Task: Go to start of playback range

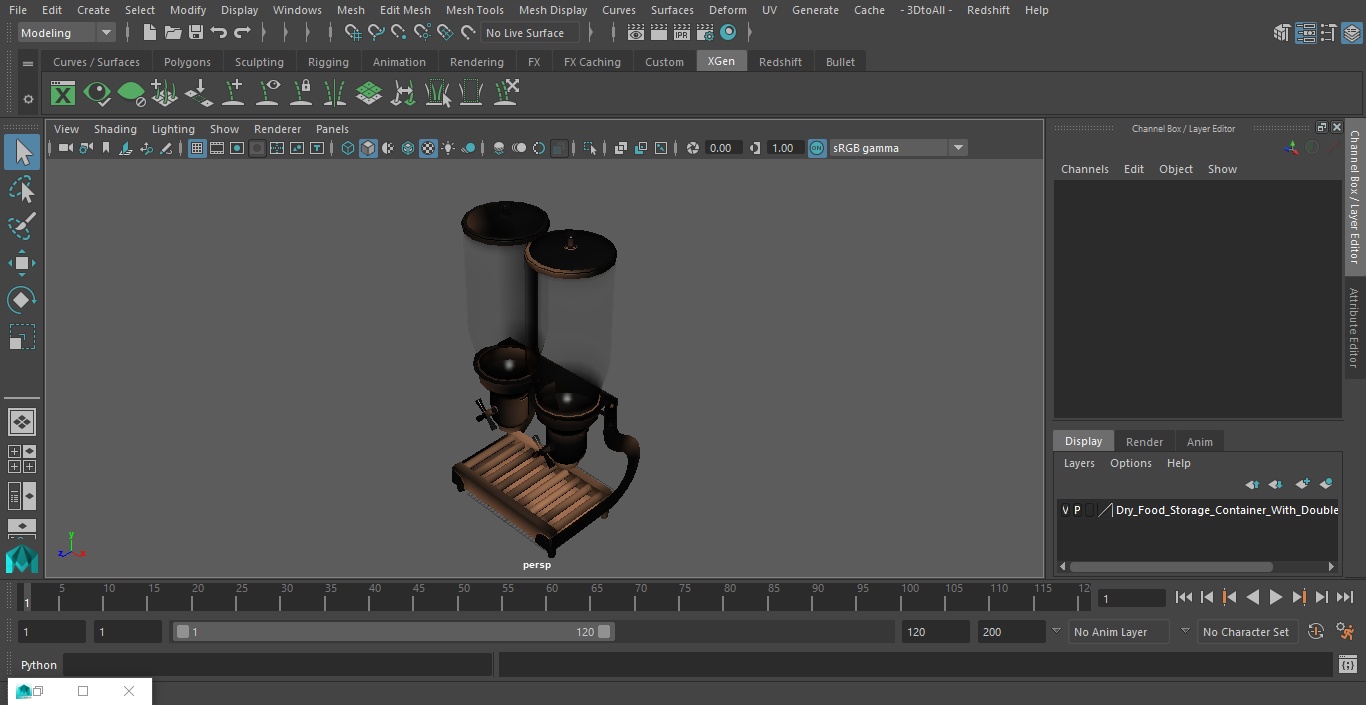Action: click(1183, 597)
